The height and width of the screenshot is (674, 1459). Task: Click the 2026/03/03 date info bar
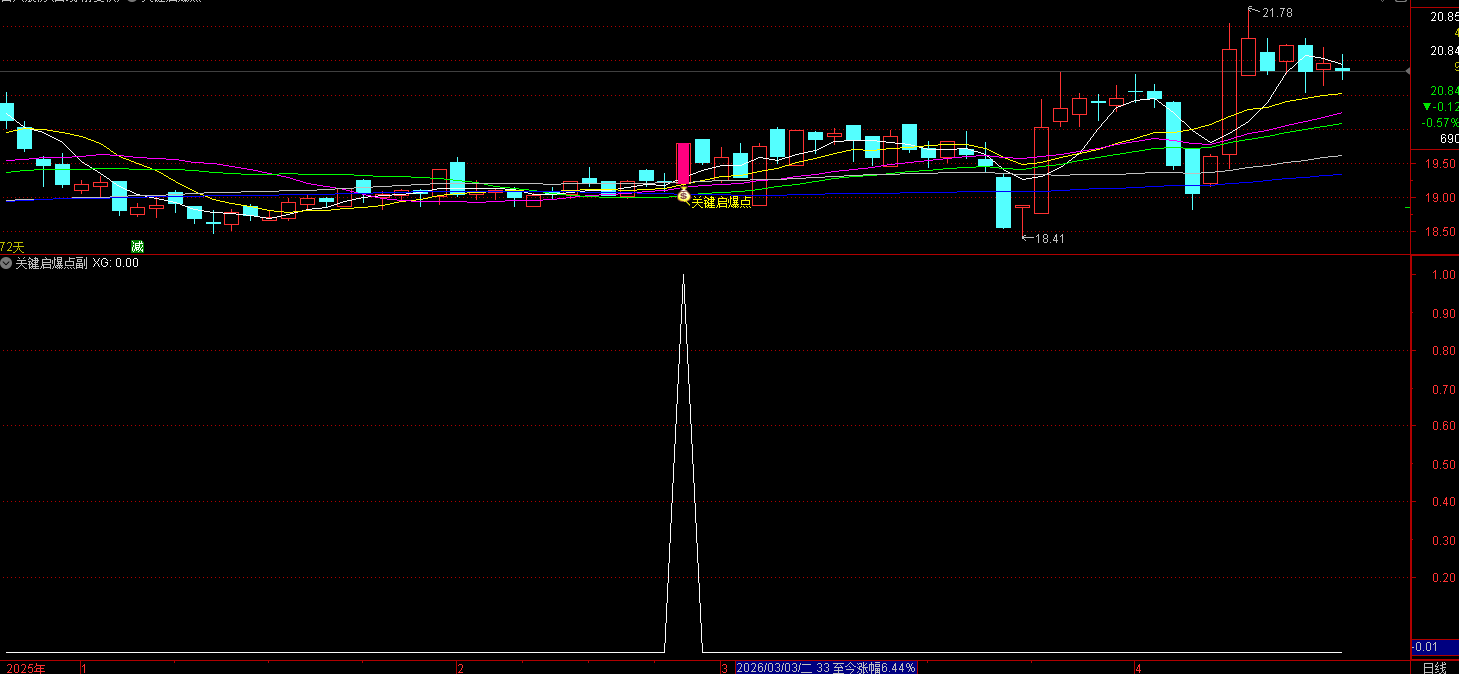tap(826, 667)
